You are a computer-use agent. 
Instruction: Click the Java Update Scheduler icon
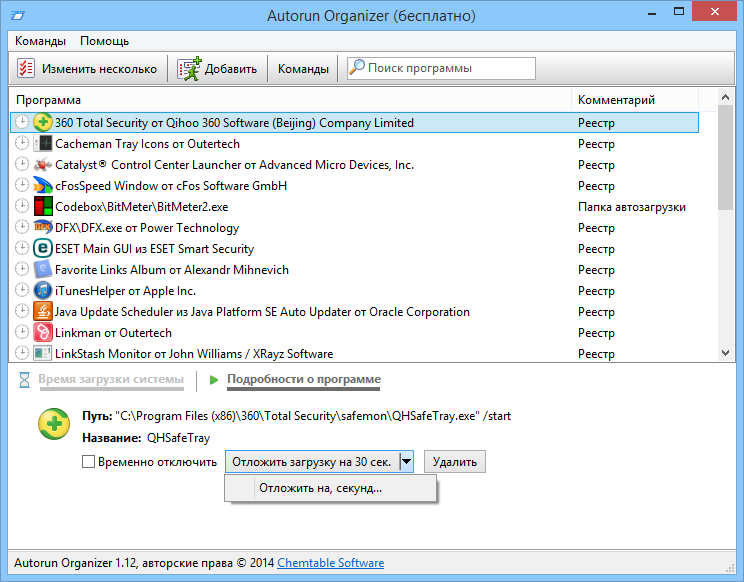pyautogui.click(x=43, y=311)
